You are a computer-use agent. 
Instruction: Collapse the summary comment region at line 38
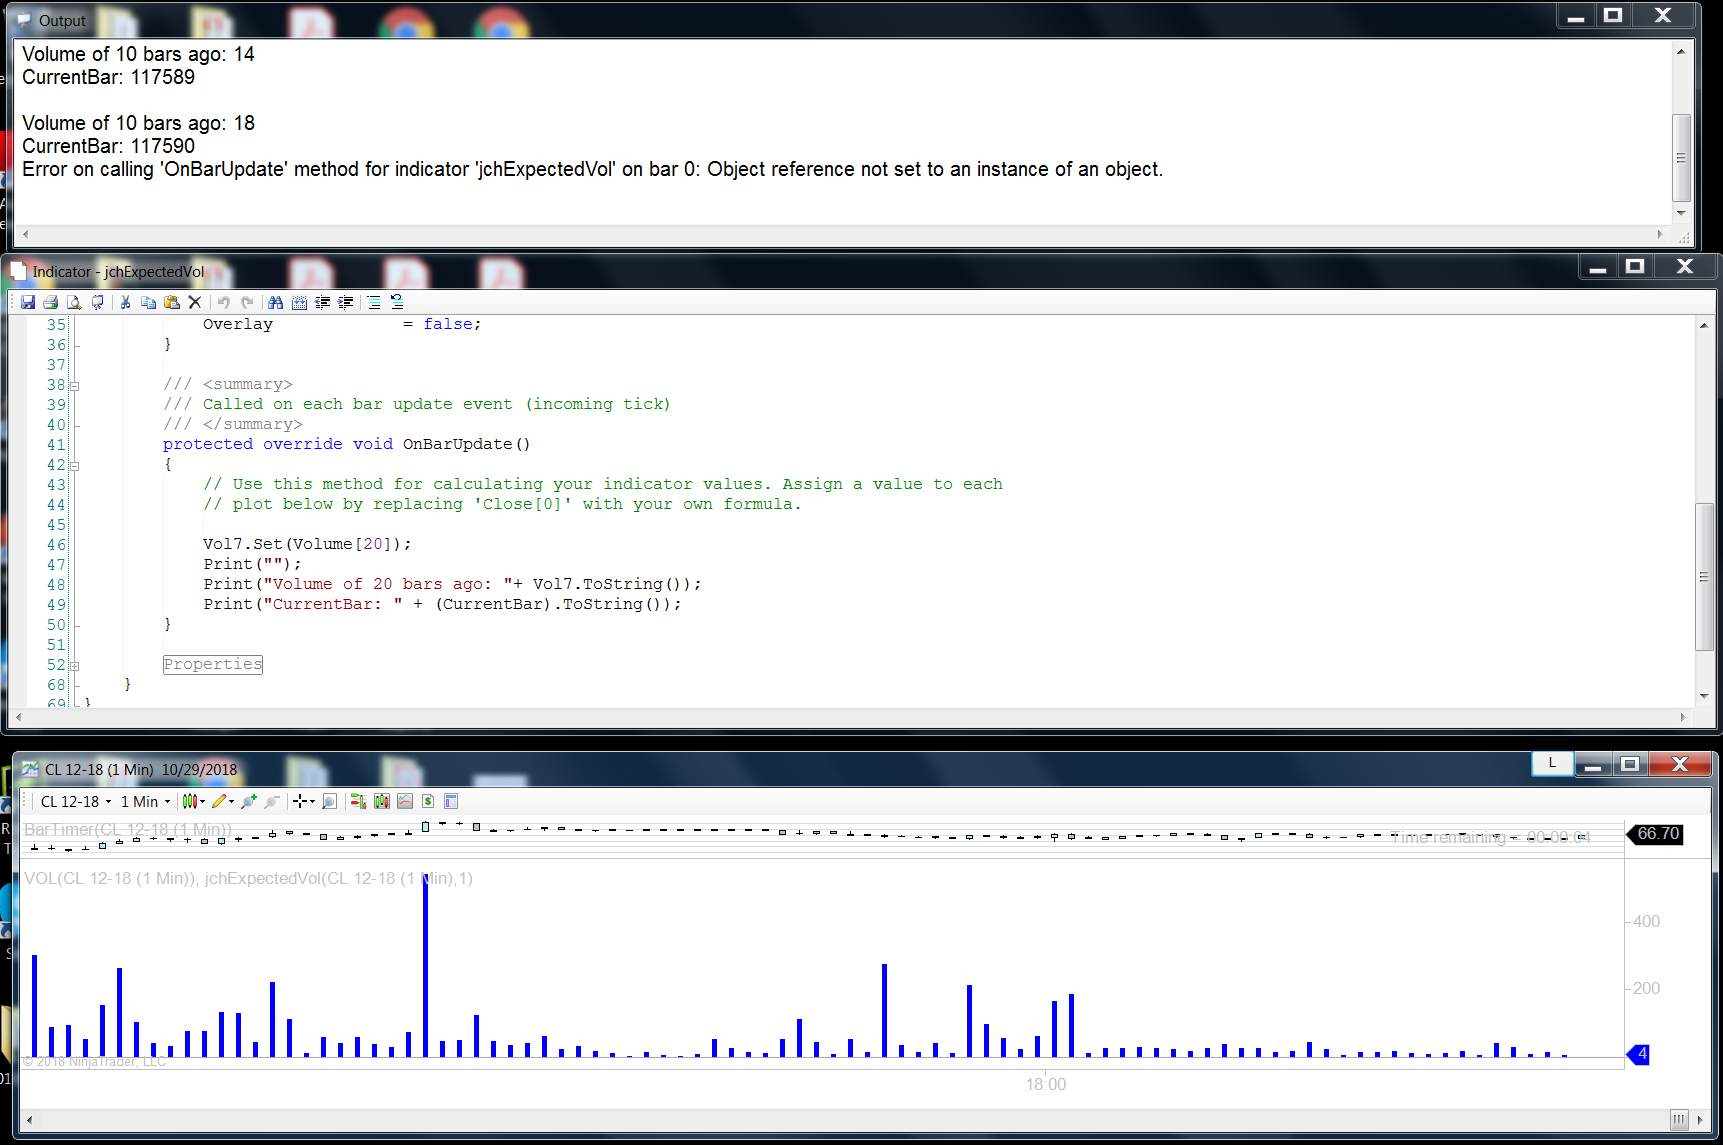74,385
